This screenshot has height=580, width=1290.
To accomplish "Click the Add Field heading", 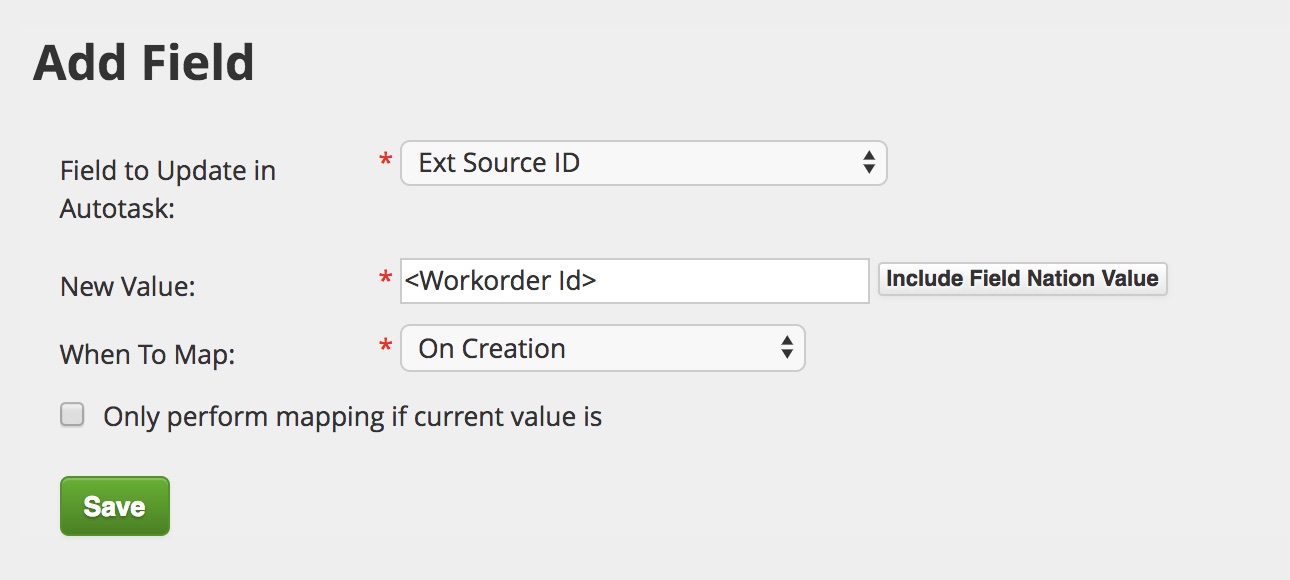I will 144,62.
